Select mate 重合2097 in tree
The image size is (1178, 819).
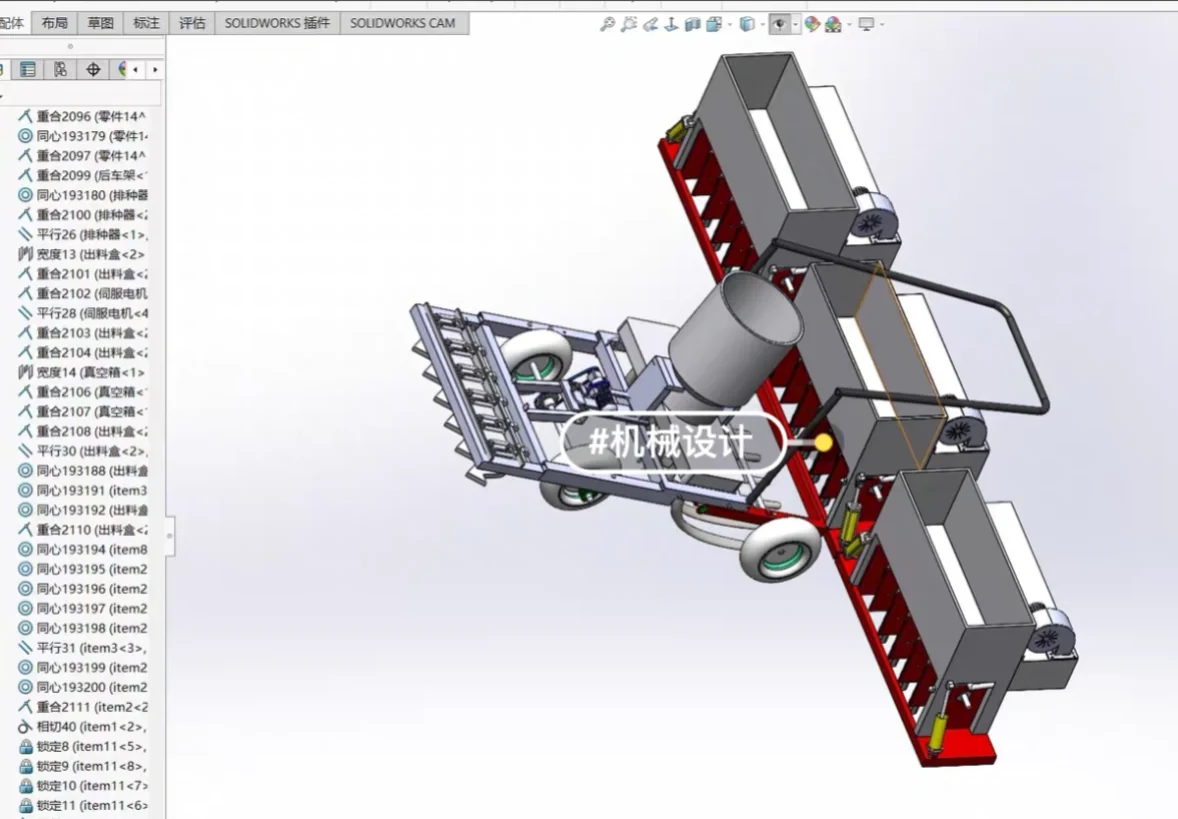tap(81, 156)
